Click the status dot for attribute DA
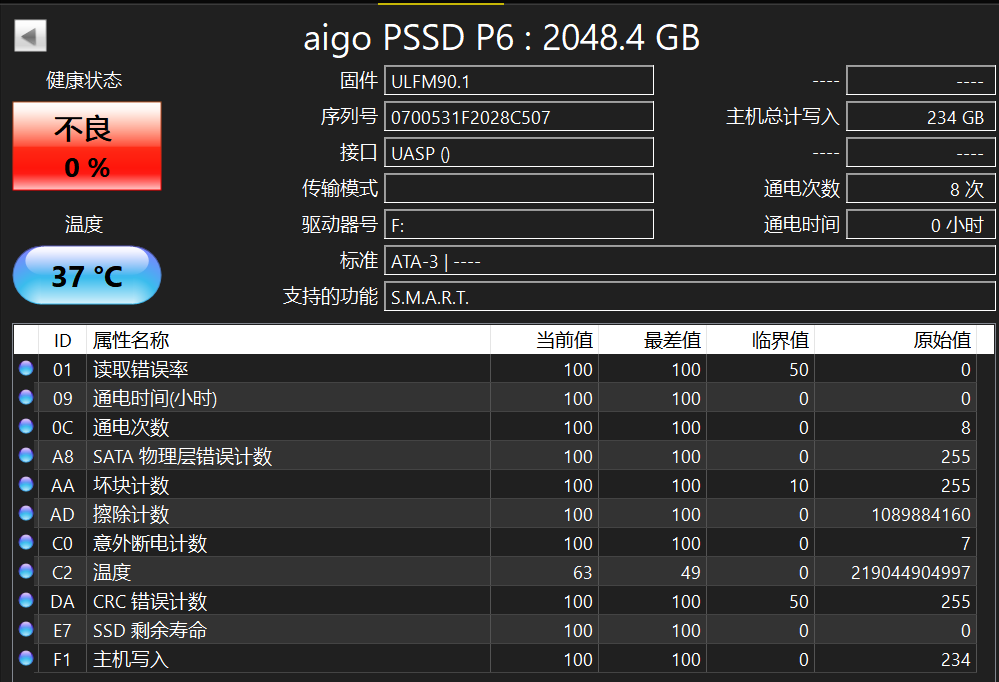 (x=26, y=600)
